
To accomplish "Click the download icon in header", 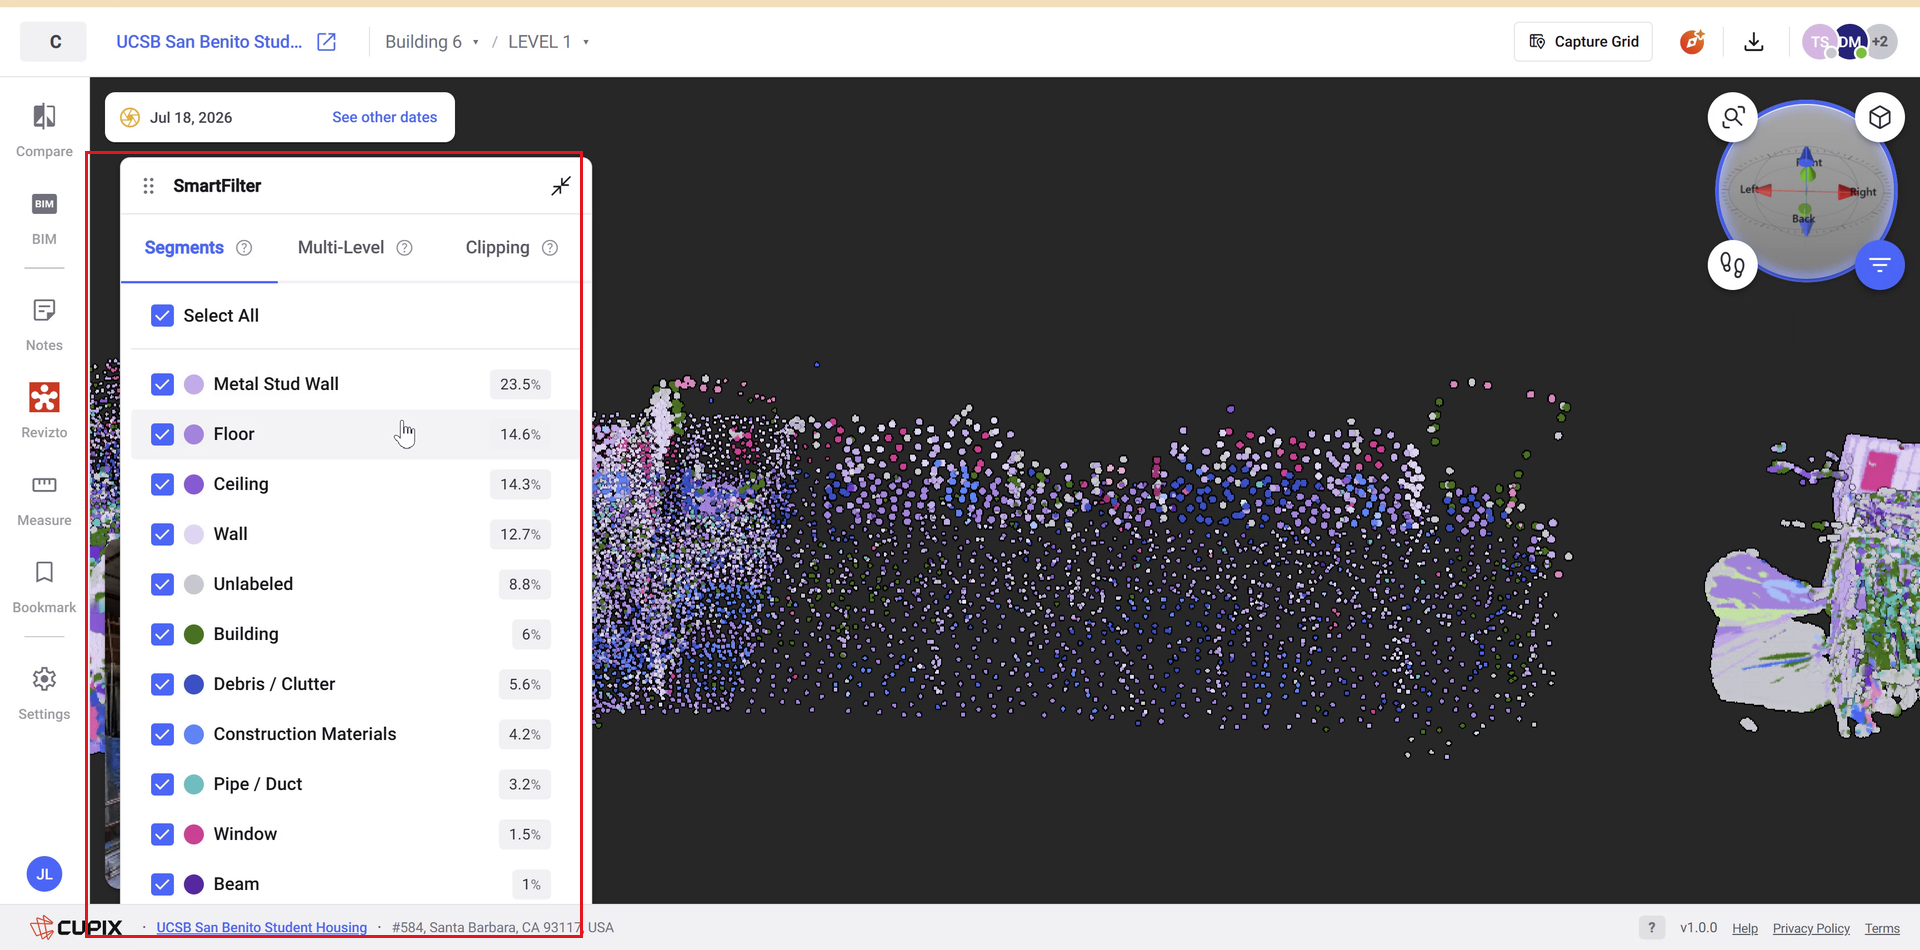I will point(1754,42).
